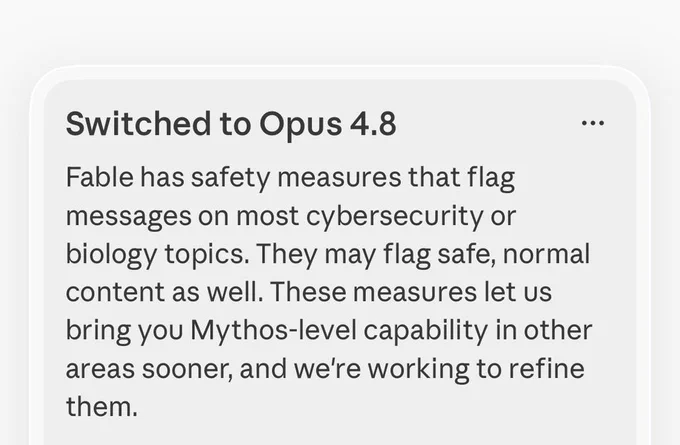Click the final word 'them.' in the notice
This screenshot has width=680, height=445.
[x=101, y=407]
